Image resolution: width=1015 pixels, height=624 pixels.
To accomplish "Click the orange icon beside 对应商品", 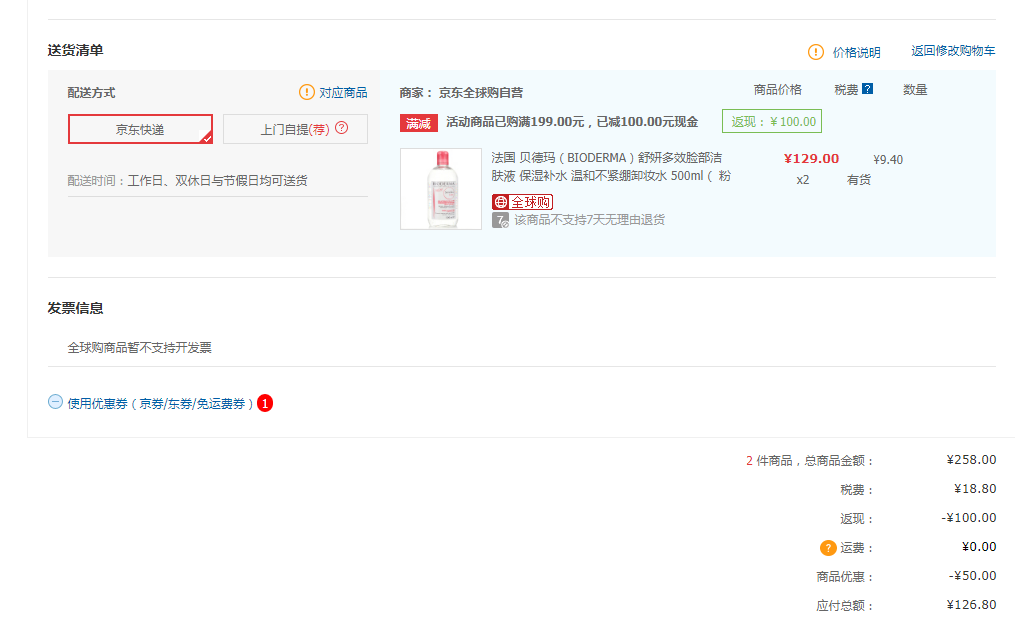I will tap(307, 92).
